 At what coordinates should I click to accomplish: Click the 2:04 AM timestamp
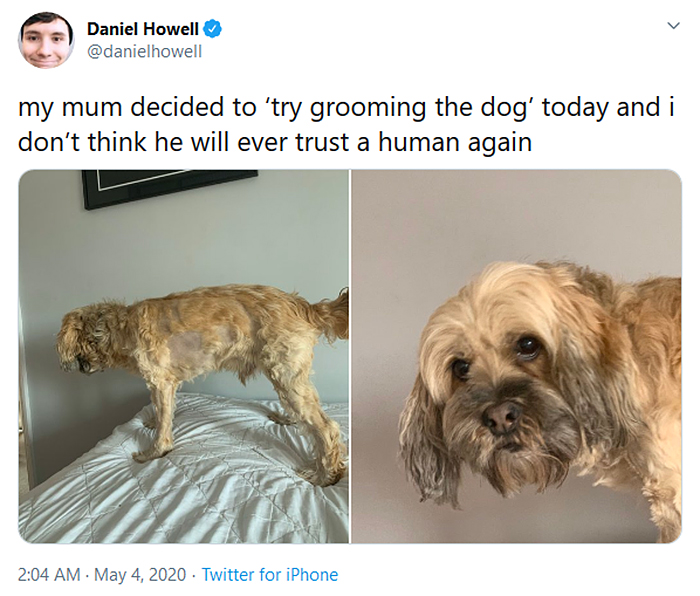tap(49, 574)
